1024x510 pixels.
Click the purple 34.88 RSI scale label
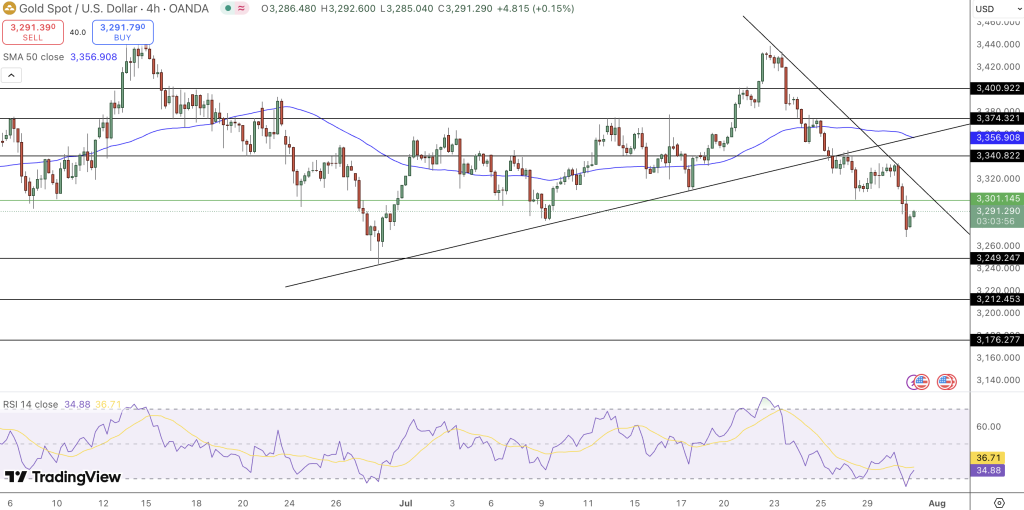click(987, 470)
